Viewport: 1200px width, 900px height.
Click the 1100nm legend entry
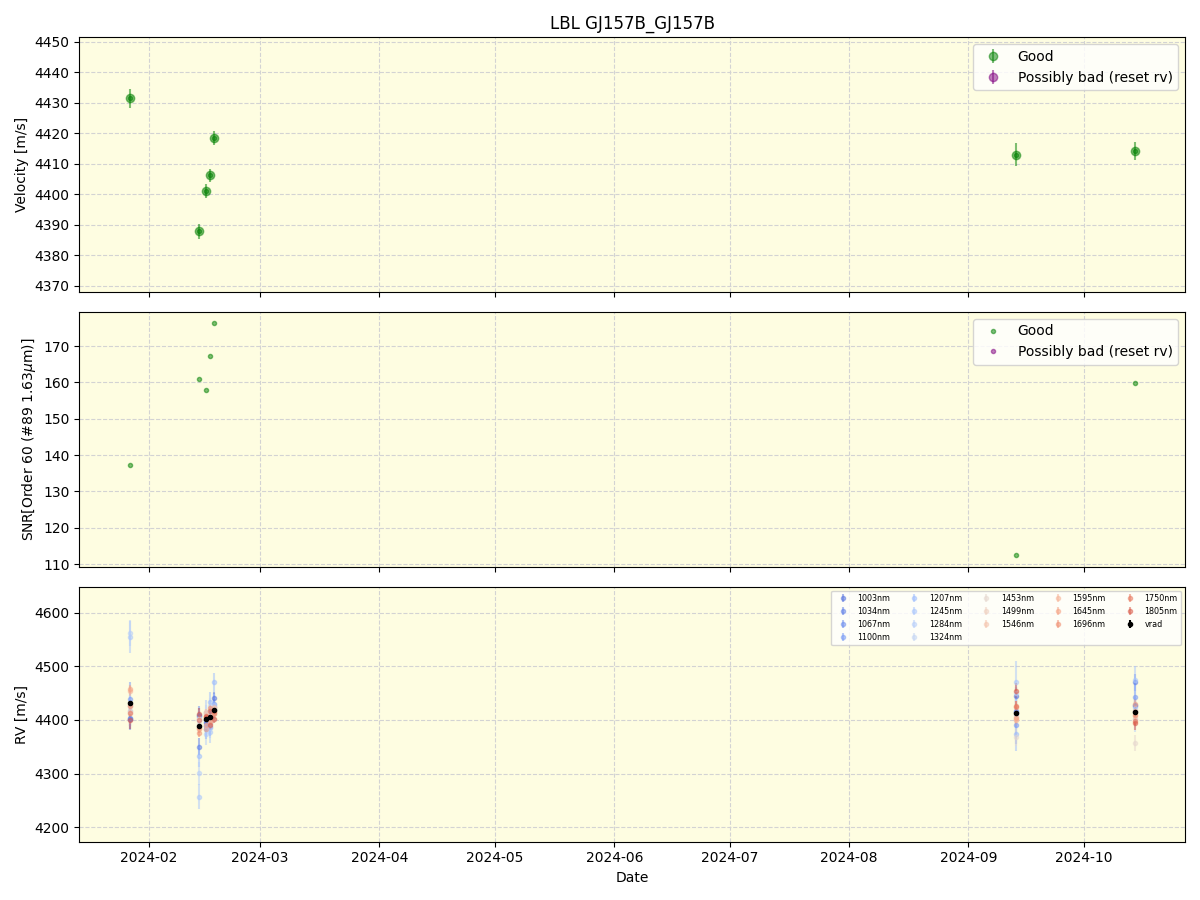tap(865, 637)
